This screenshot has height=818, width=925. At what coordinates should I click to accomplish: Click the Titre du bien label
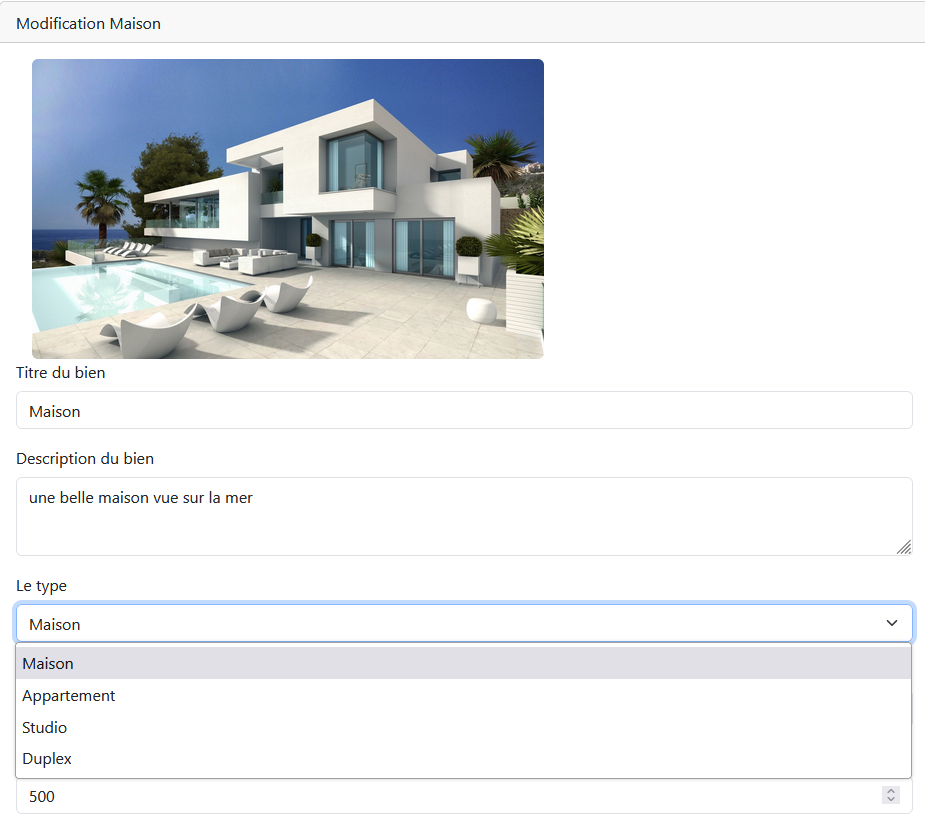[61, 373]
